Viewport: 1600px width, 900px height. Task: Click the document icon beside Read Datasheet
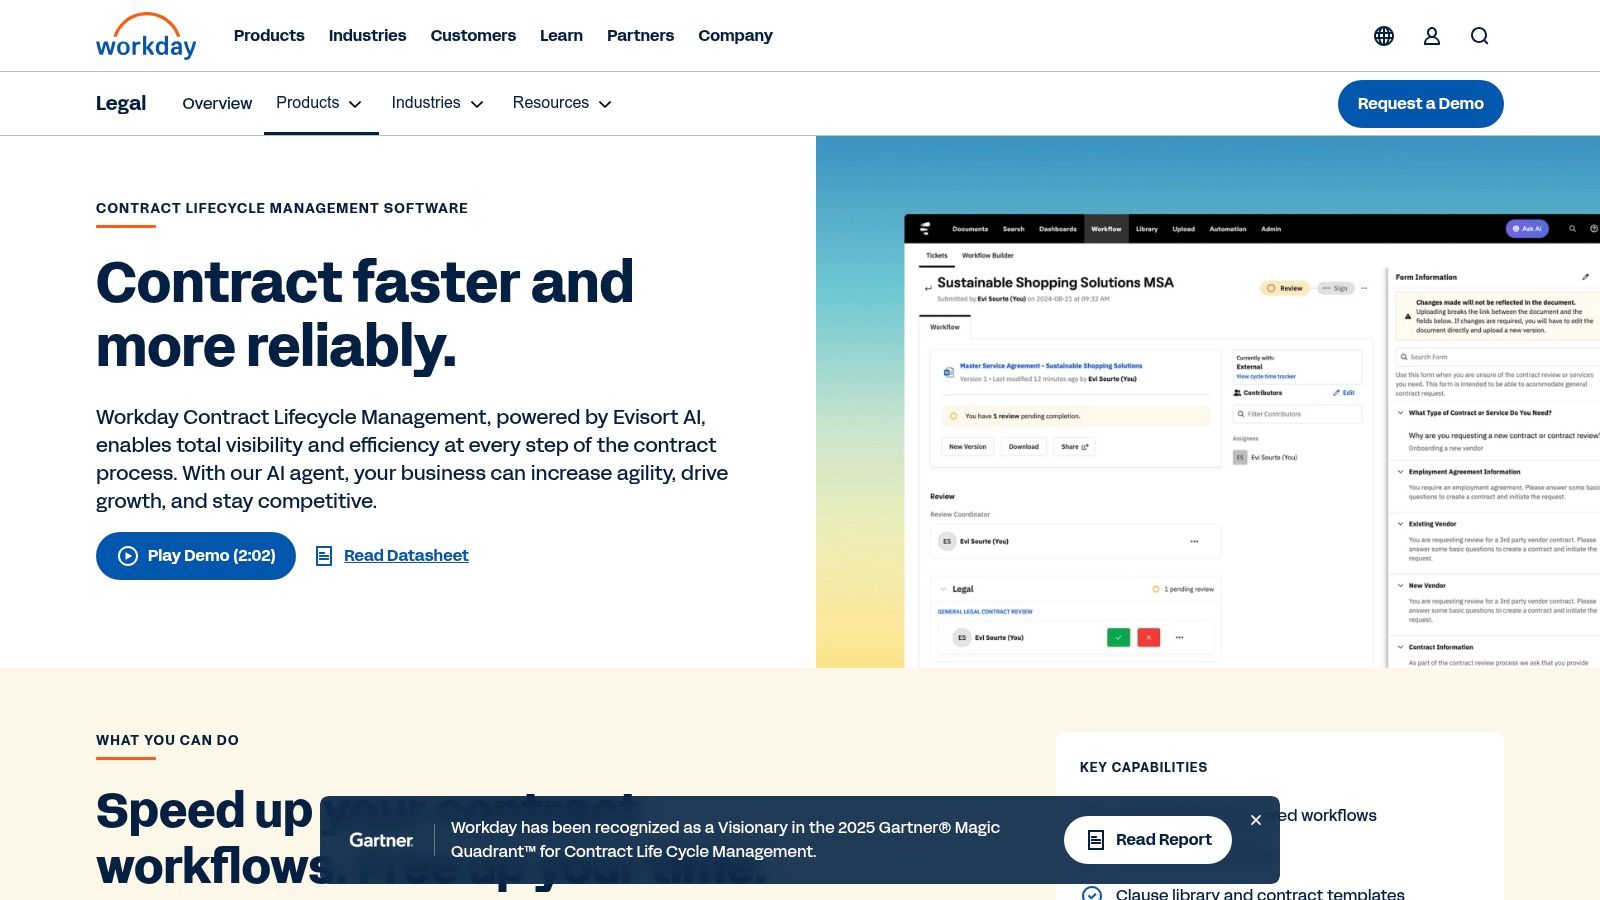coord(323,555)
